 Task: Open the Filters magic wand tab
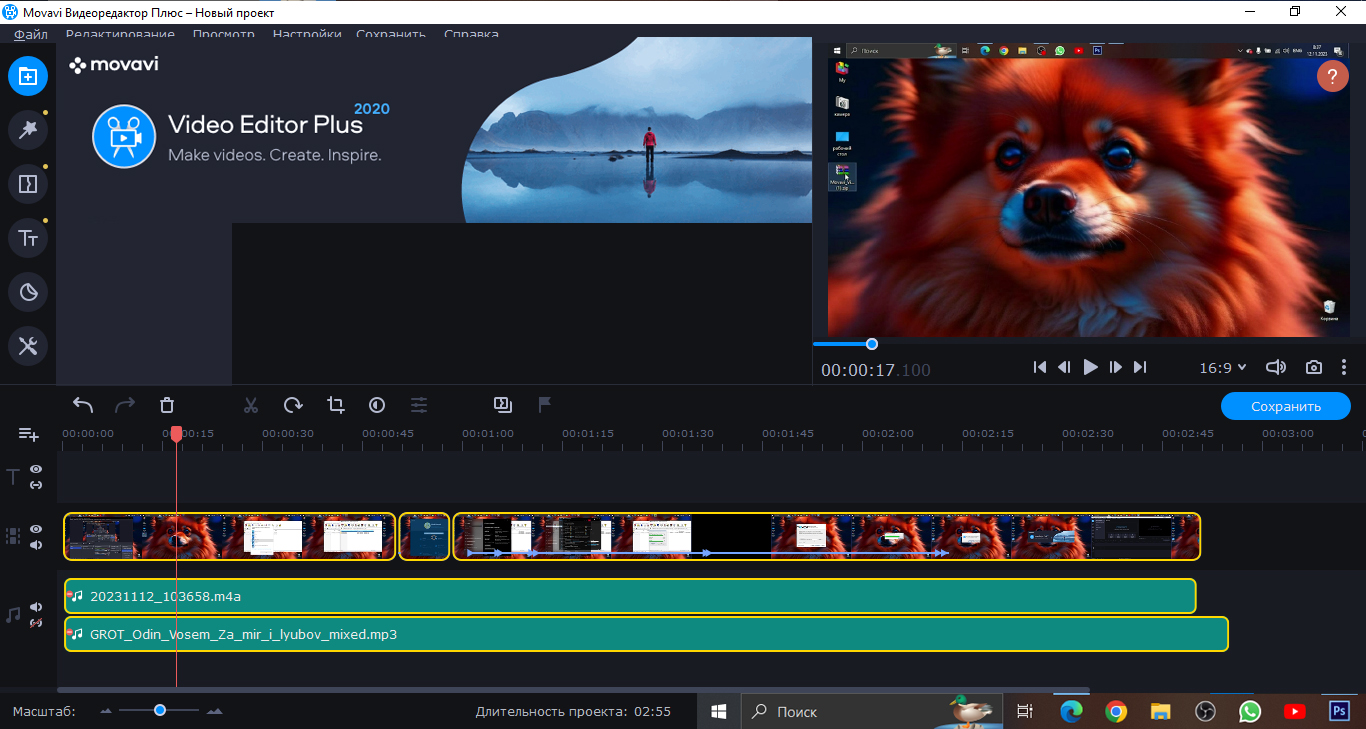[28, 129]
